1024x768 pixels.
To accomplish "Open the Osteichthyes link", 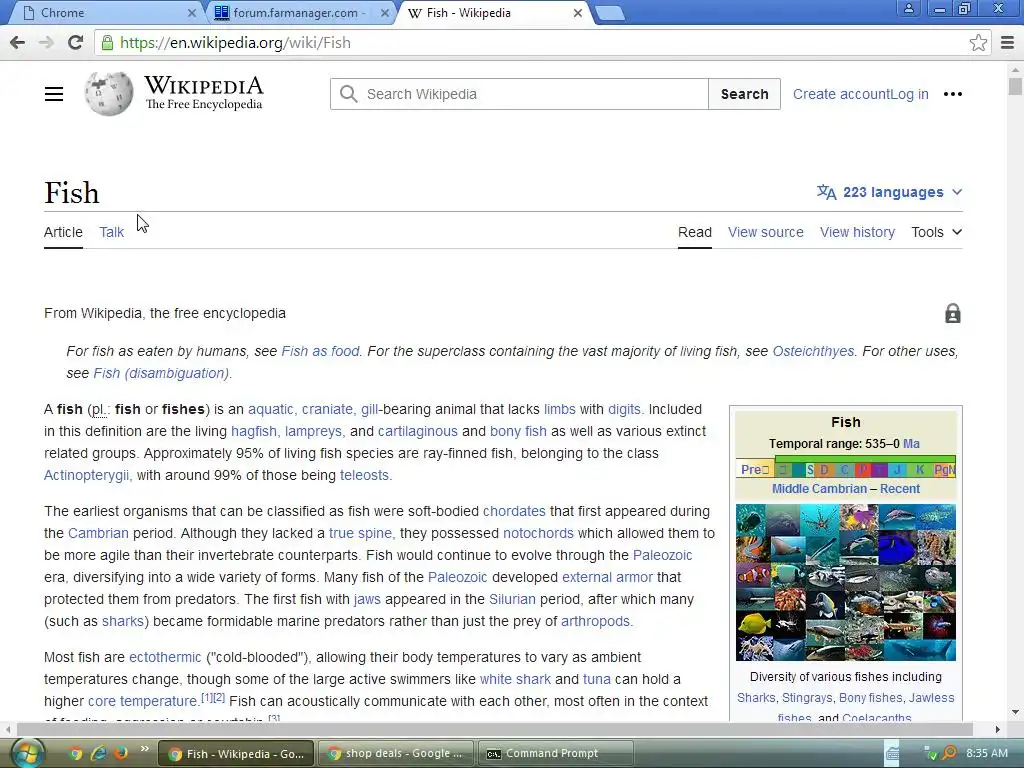I will coord(813,351).
